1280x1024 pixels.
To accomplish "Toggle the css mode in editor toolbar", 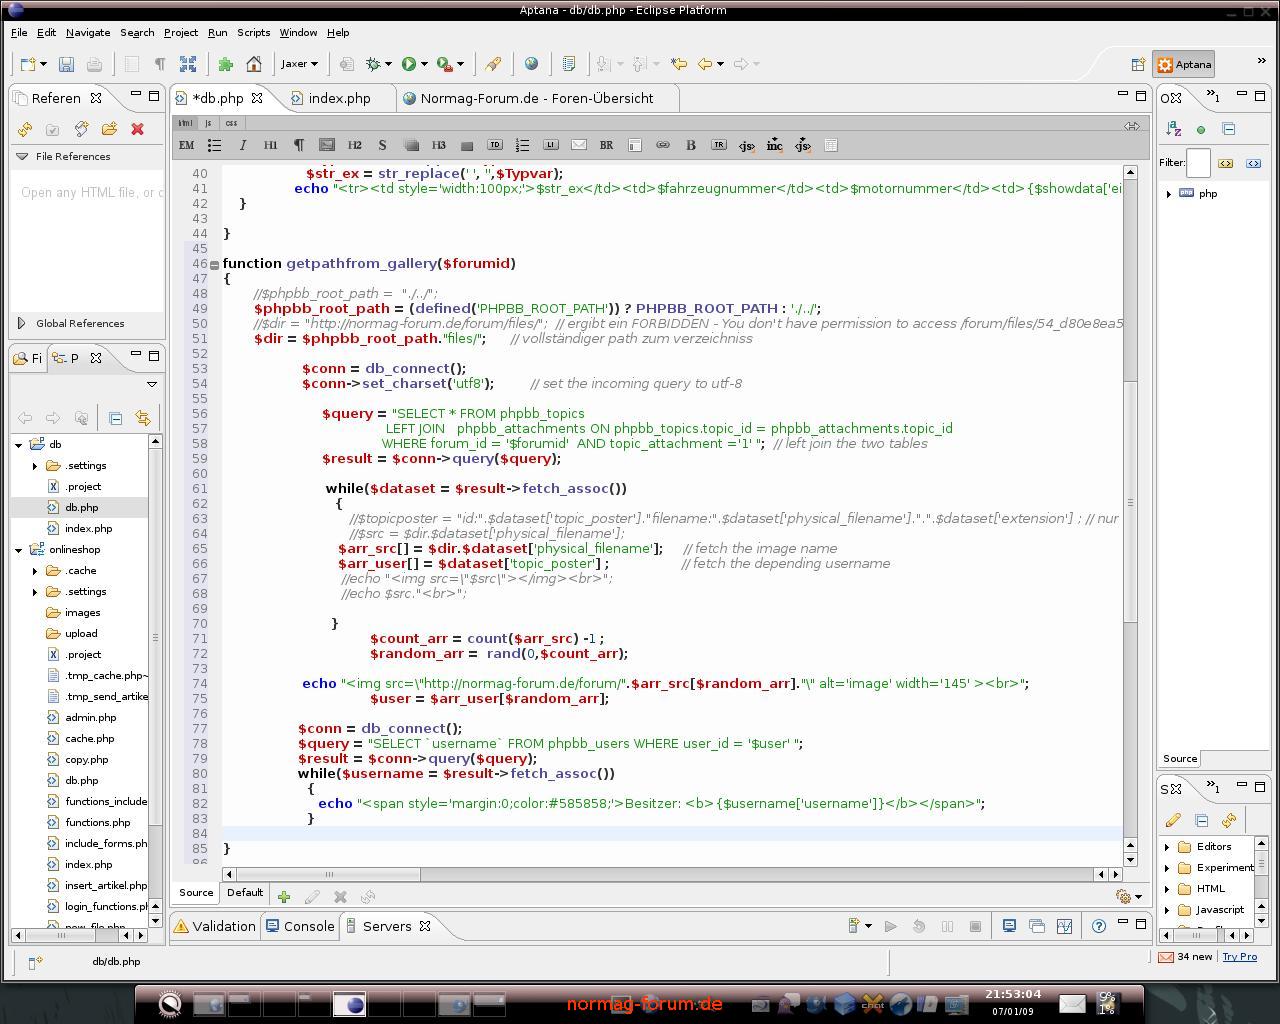I will tap(231, 123).
